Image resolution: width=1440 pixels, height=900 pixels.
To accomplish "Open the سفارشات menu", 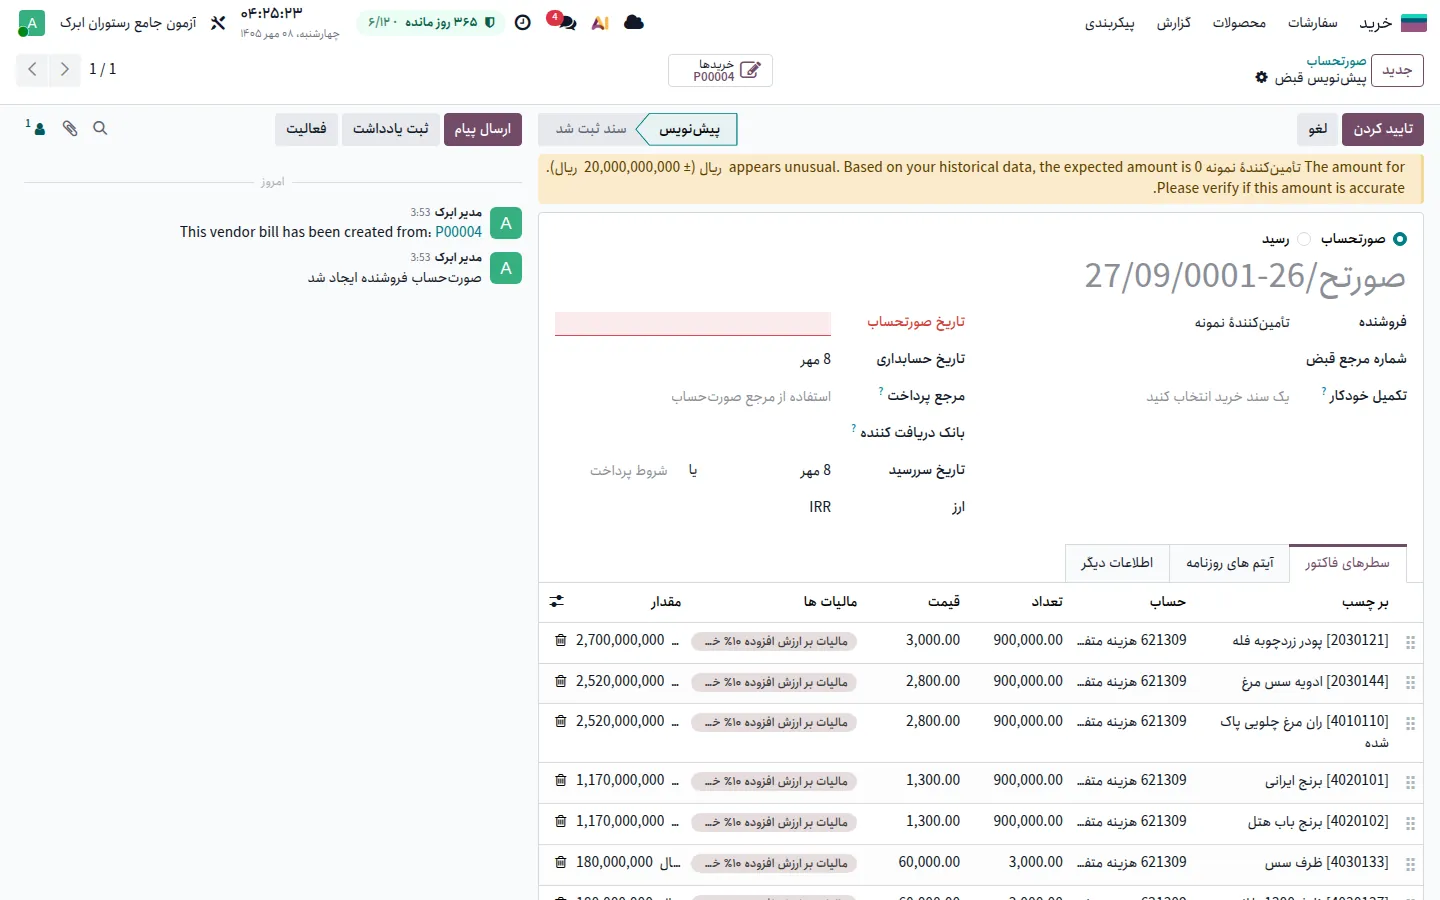I will pyautogui.click(x=1312, y=22).
